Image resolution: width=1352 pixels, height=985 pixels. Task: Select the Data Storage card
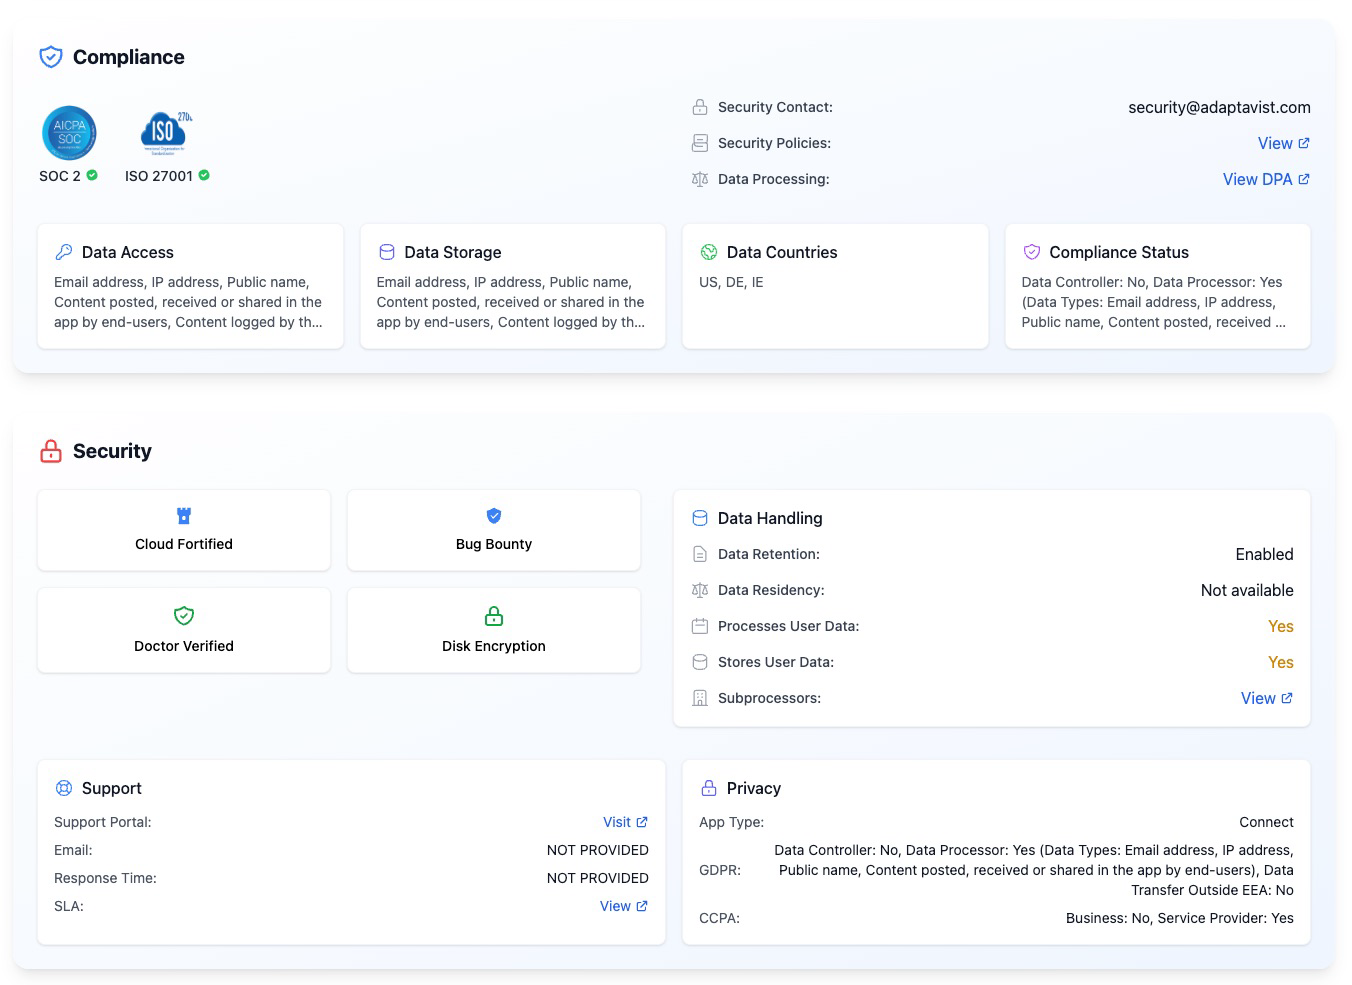pyautogui.click(x=512, y=287)
